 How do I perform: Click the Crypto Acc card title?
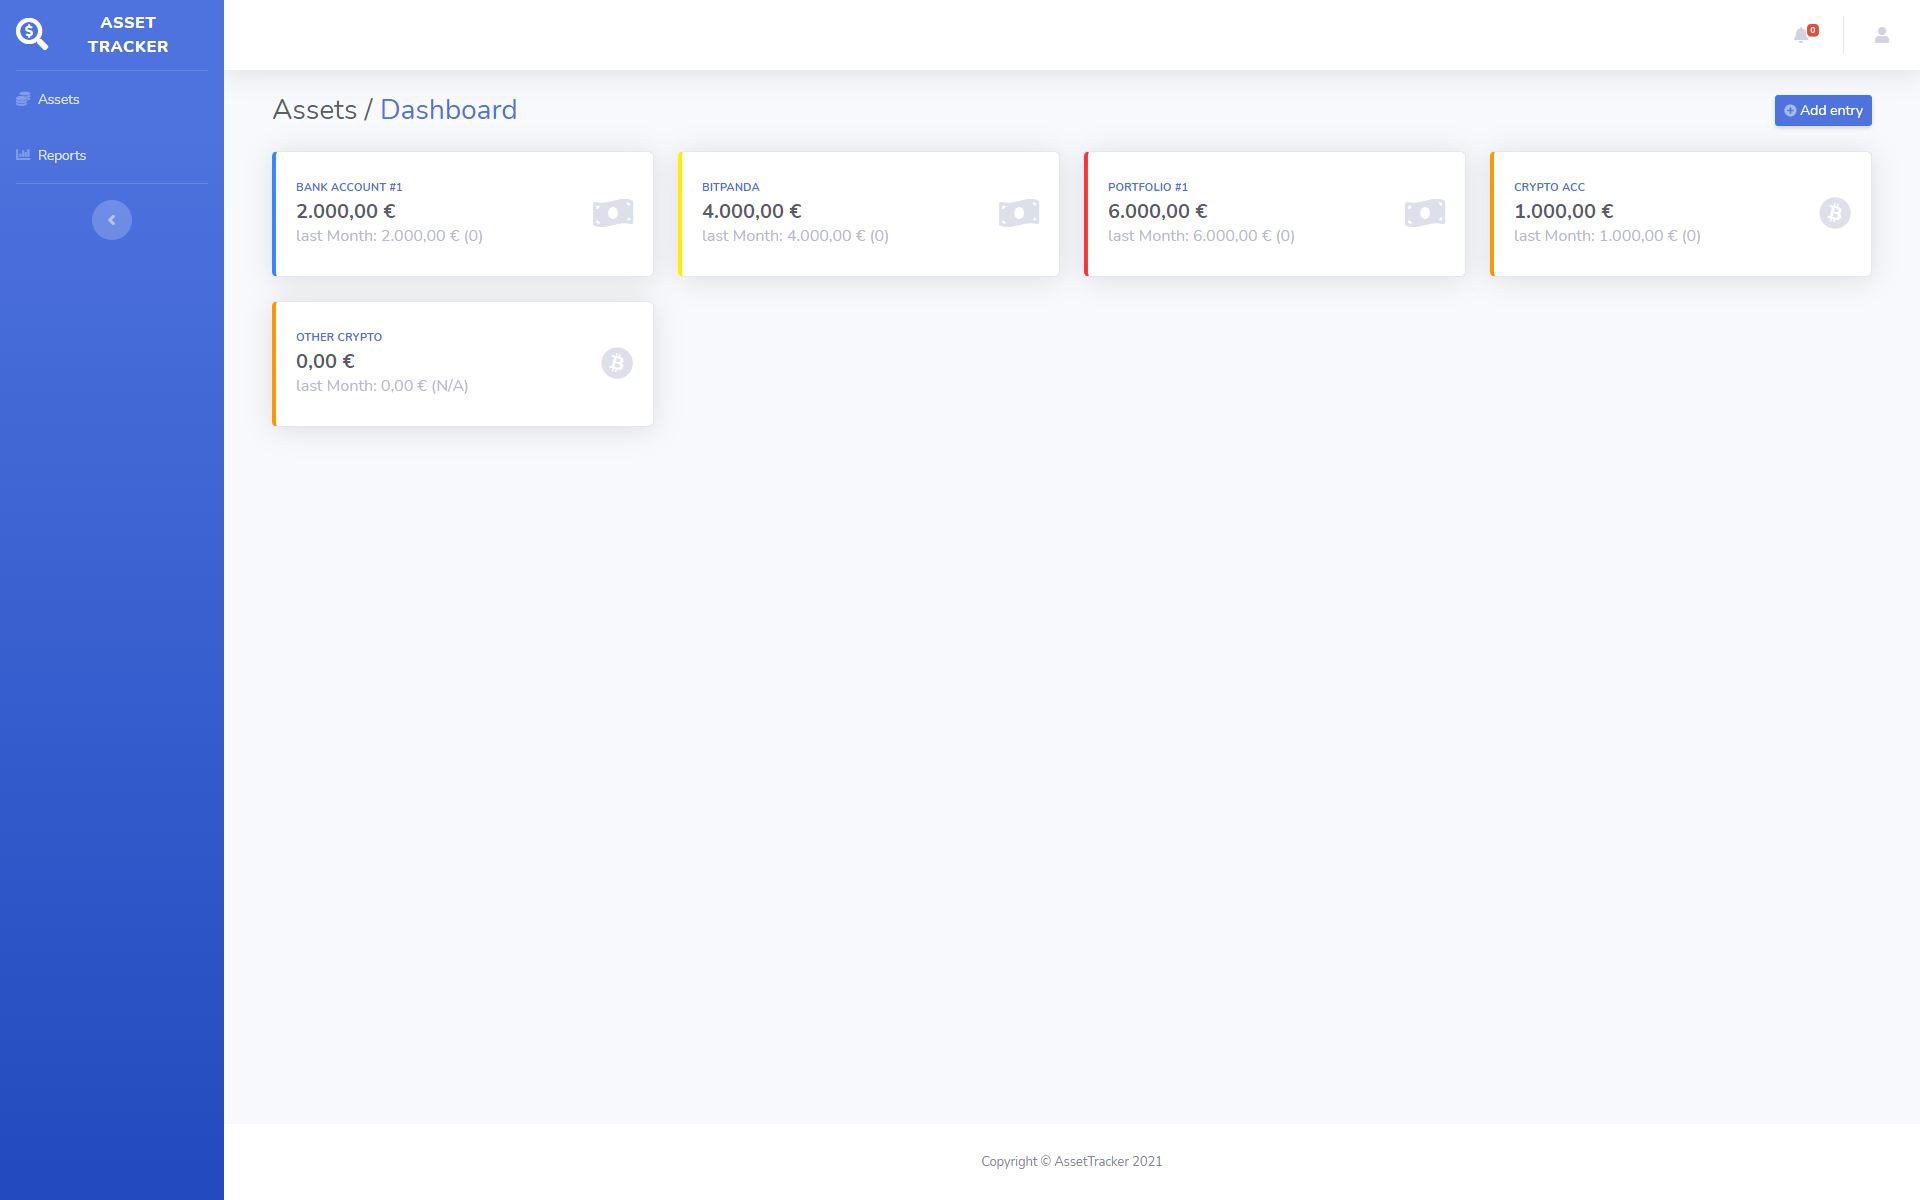click(1549, 187)
